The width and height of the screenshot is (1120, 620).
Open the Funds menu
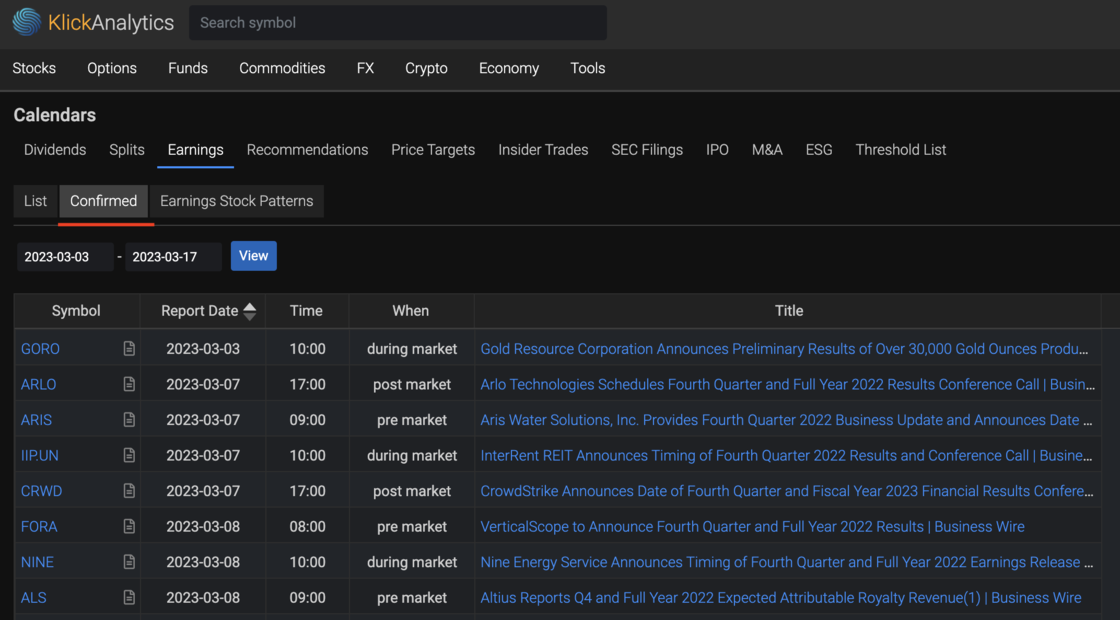coord(188,69)
